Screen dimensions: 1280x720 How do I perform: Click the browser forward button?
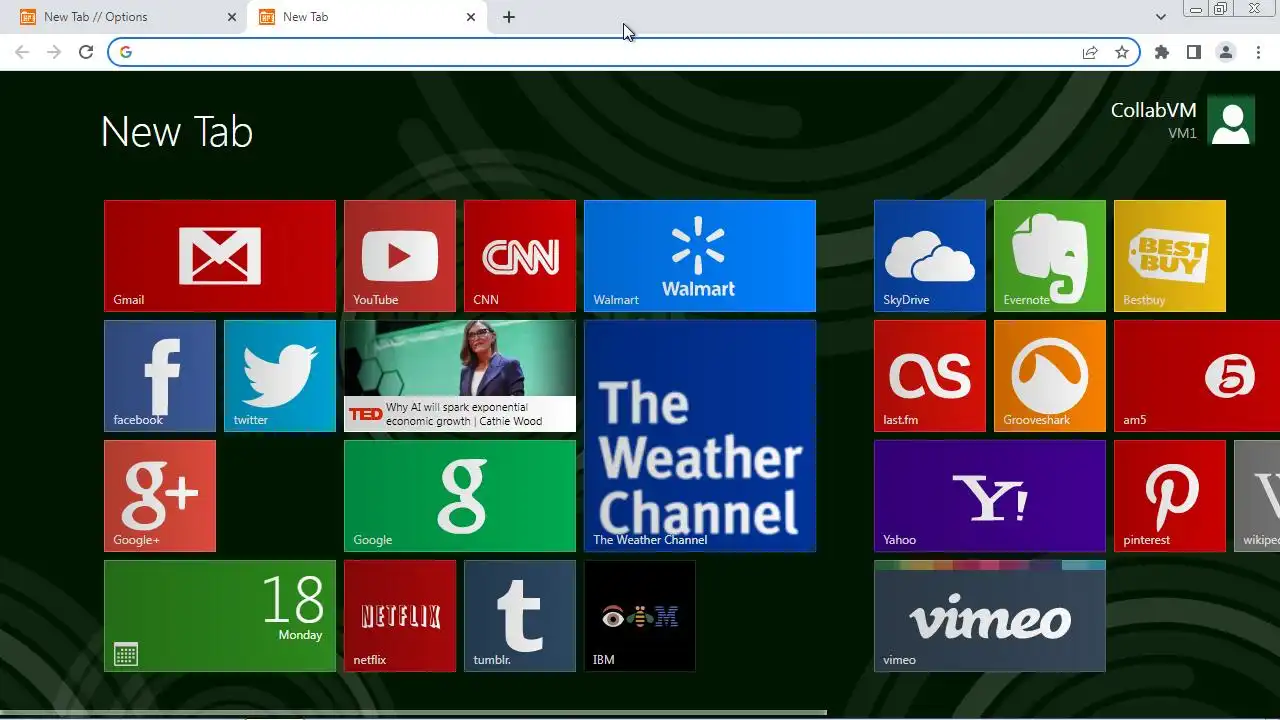click(x=54, y=52)
